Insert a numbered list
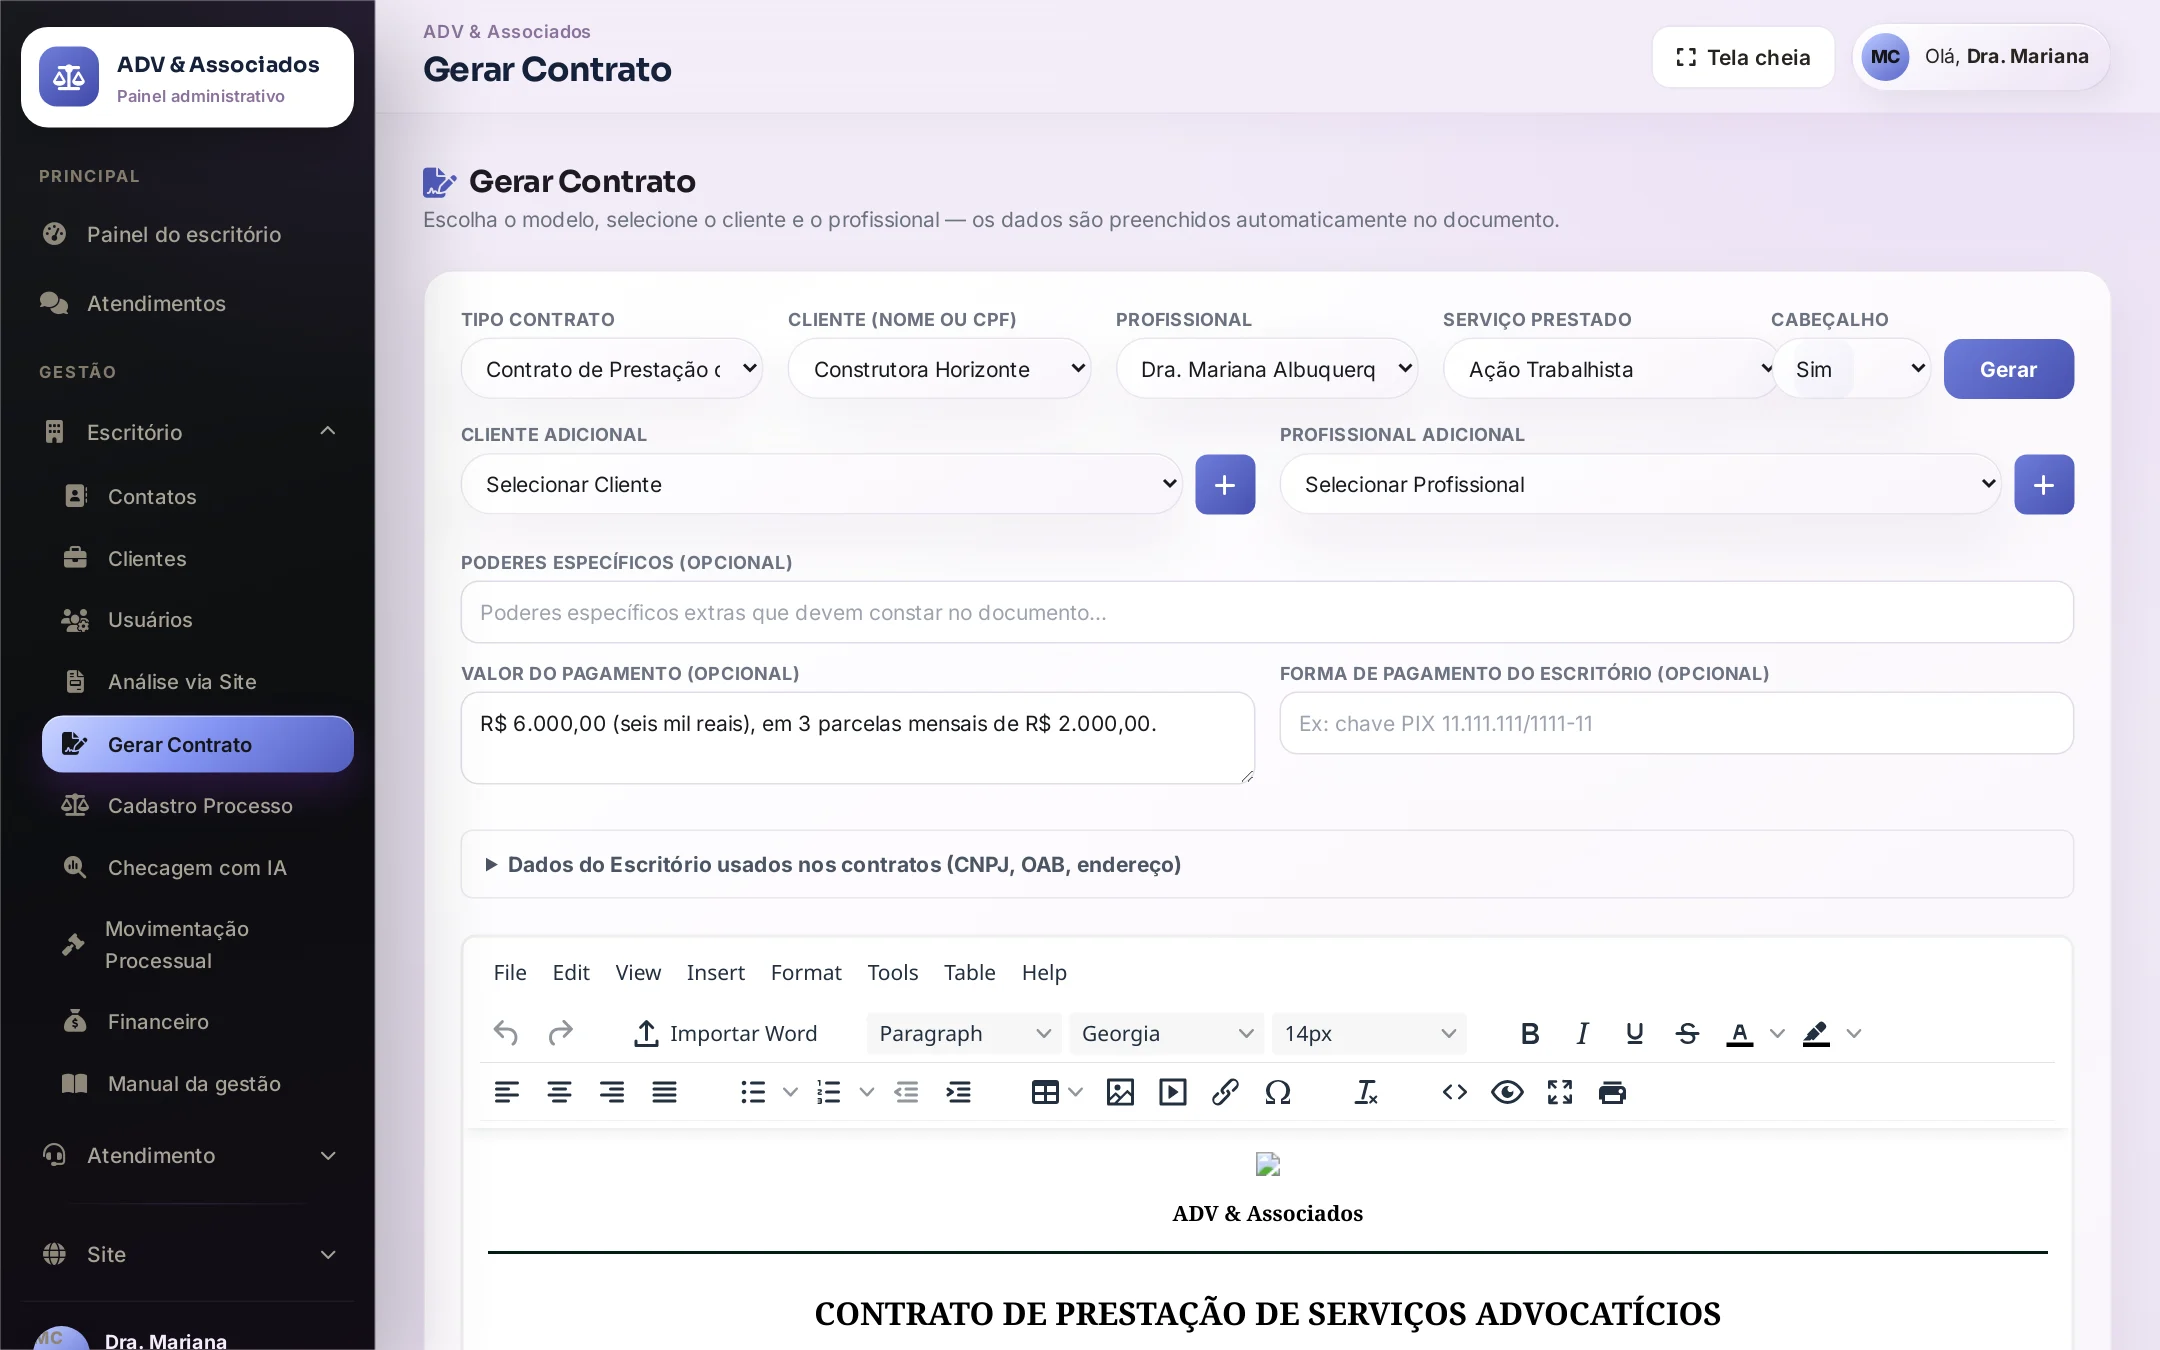Viewport: 2160px width, 1350px height. pos(829,1092)
